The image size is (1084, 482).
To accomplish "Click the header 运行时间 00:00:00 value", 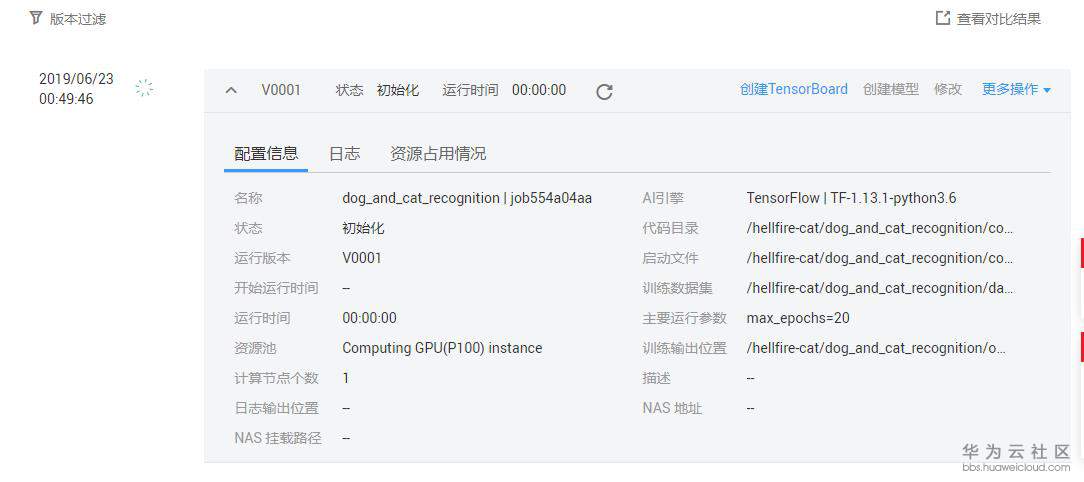I will 539,90.
